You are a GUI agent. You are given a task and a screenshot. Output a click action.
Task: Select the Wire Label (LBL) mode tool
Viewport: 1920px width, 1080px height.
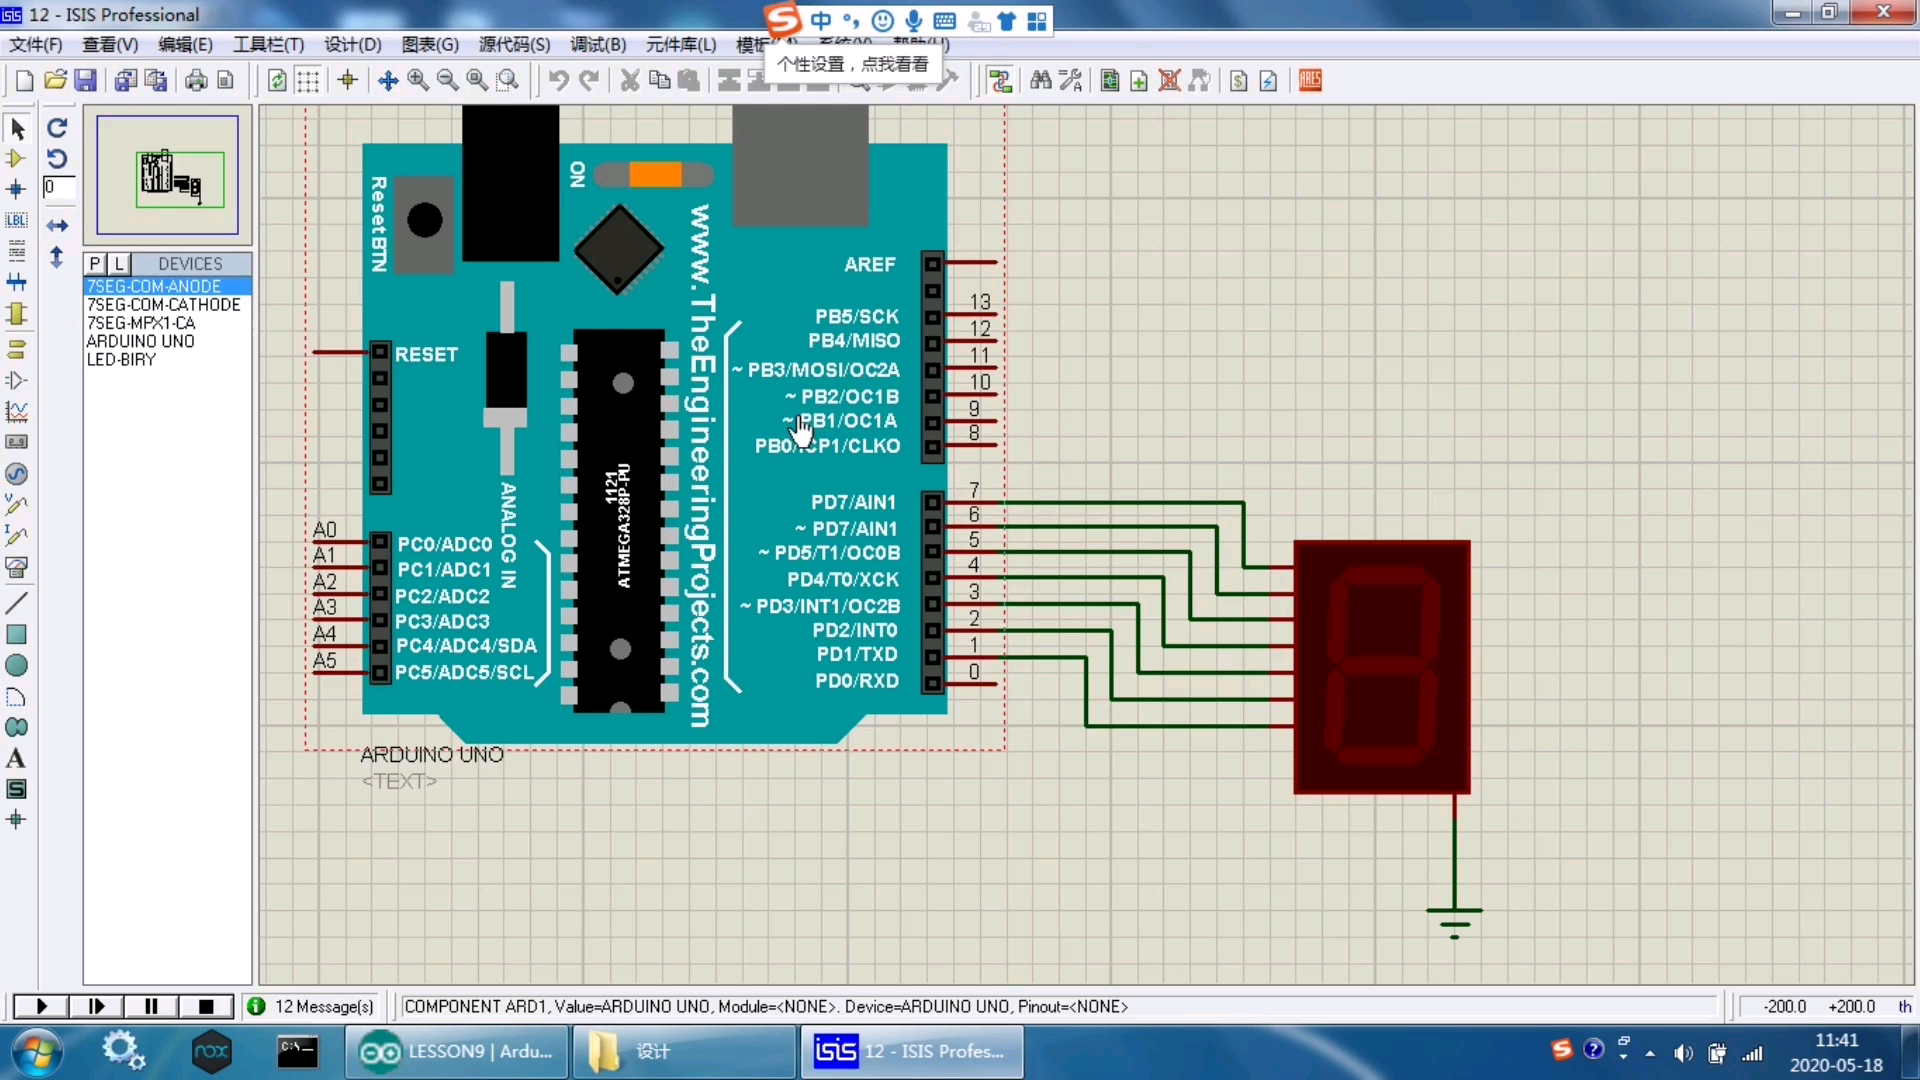16,220
